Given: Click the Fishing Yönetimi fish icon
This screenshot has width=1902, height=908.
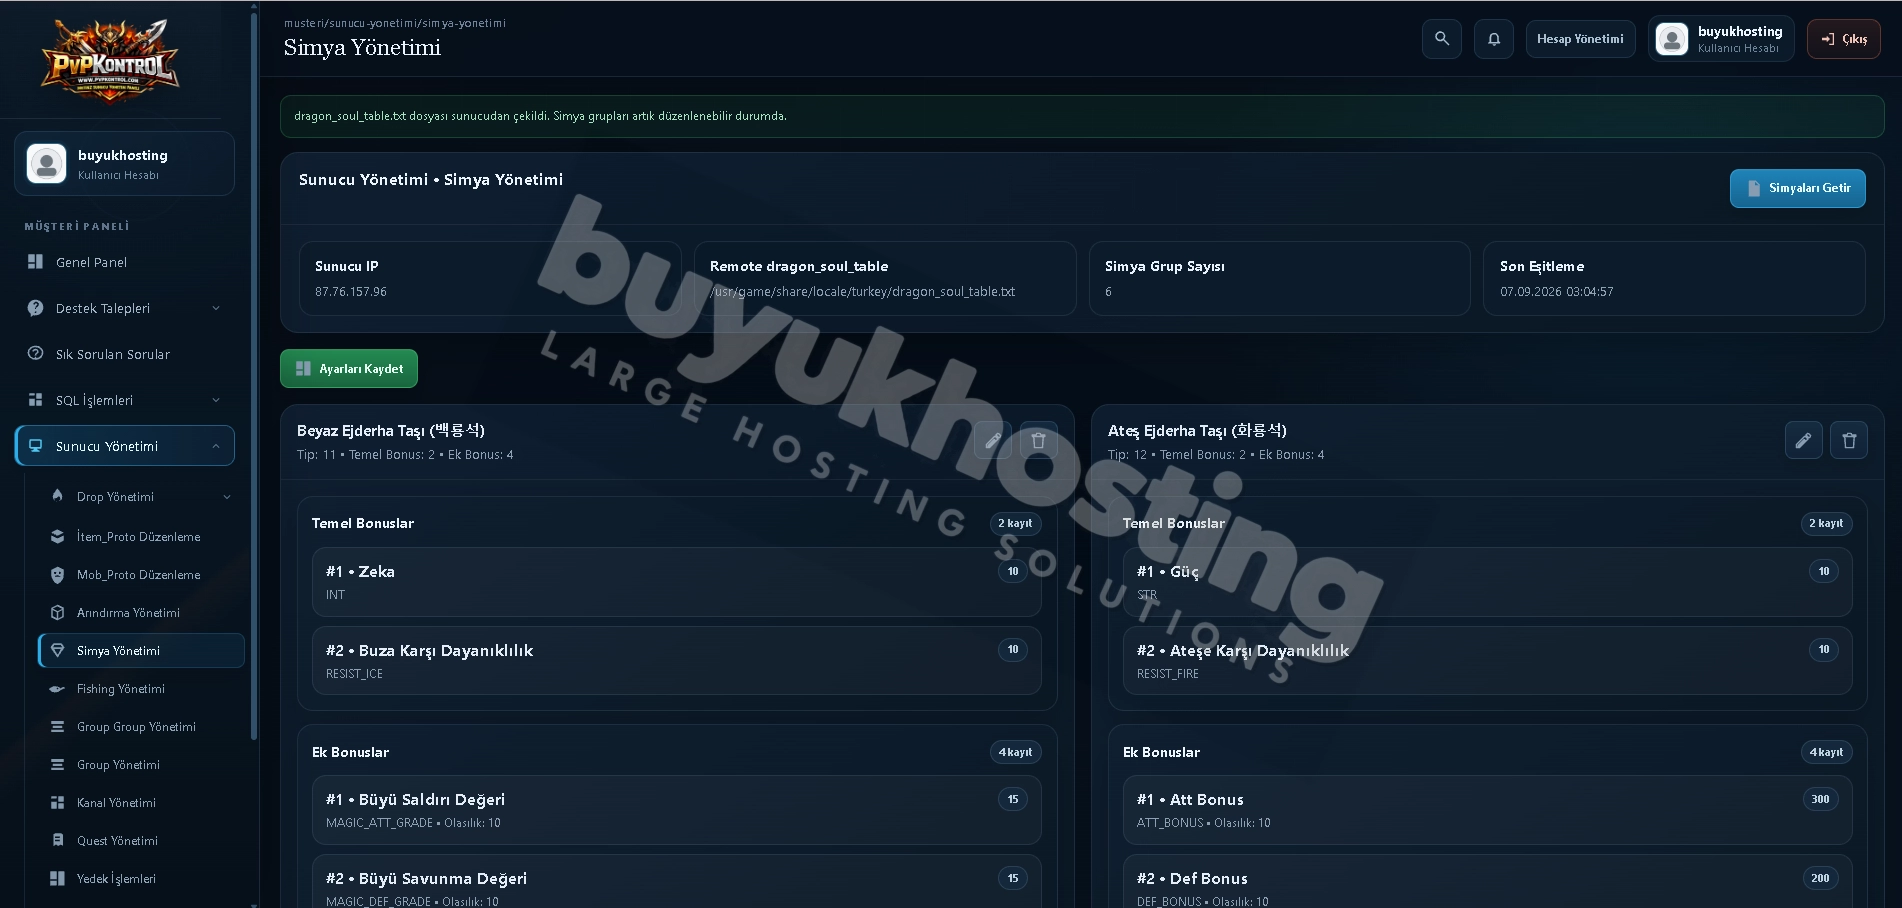Looking at the screenshot, I should tap(58, 689).
